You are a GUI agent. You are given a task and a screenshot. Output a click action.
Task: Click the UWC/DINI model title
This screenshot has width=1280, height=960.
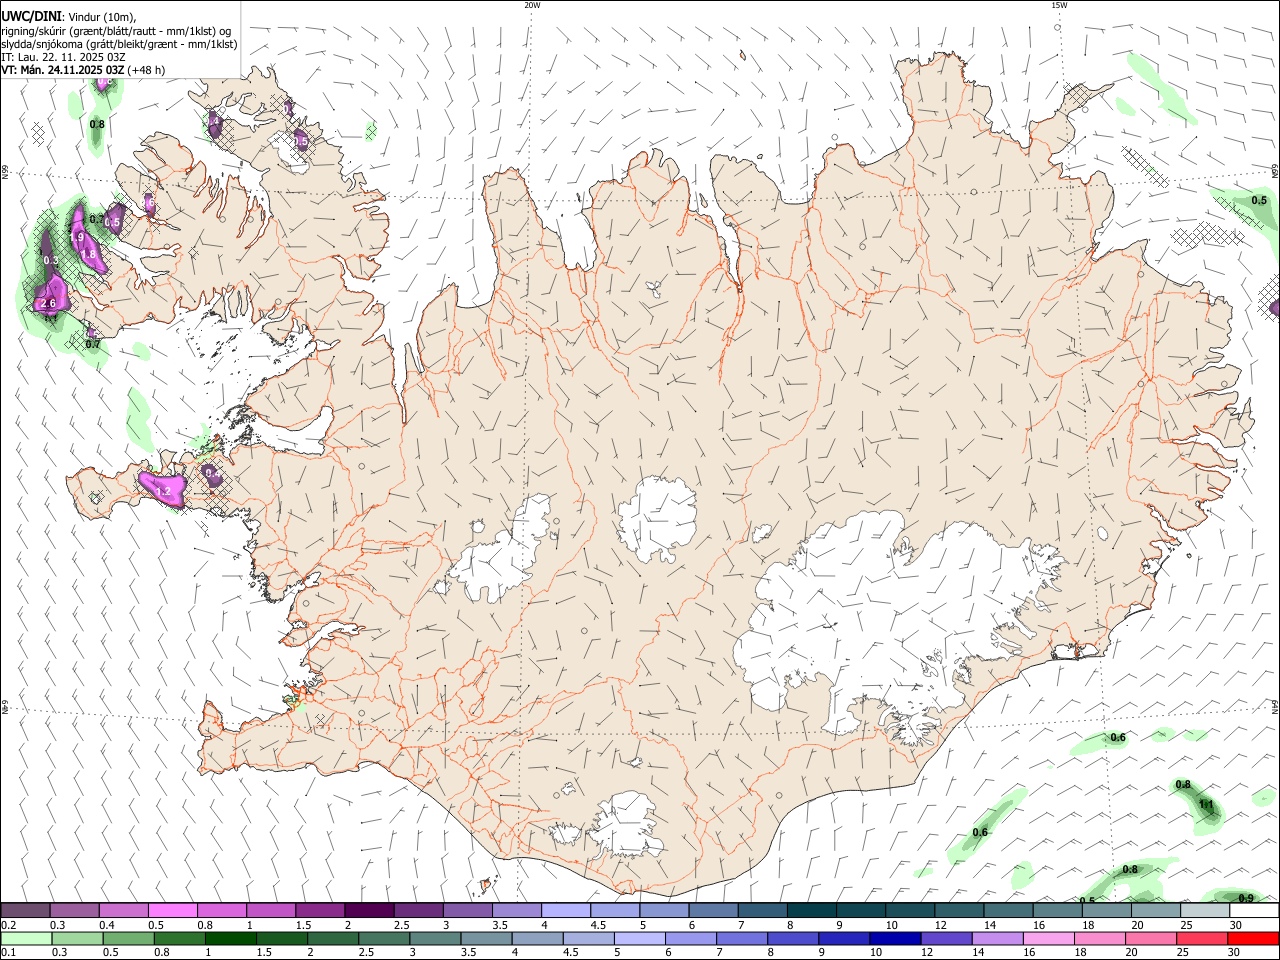(x=31, y=16)
